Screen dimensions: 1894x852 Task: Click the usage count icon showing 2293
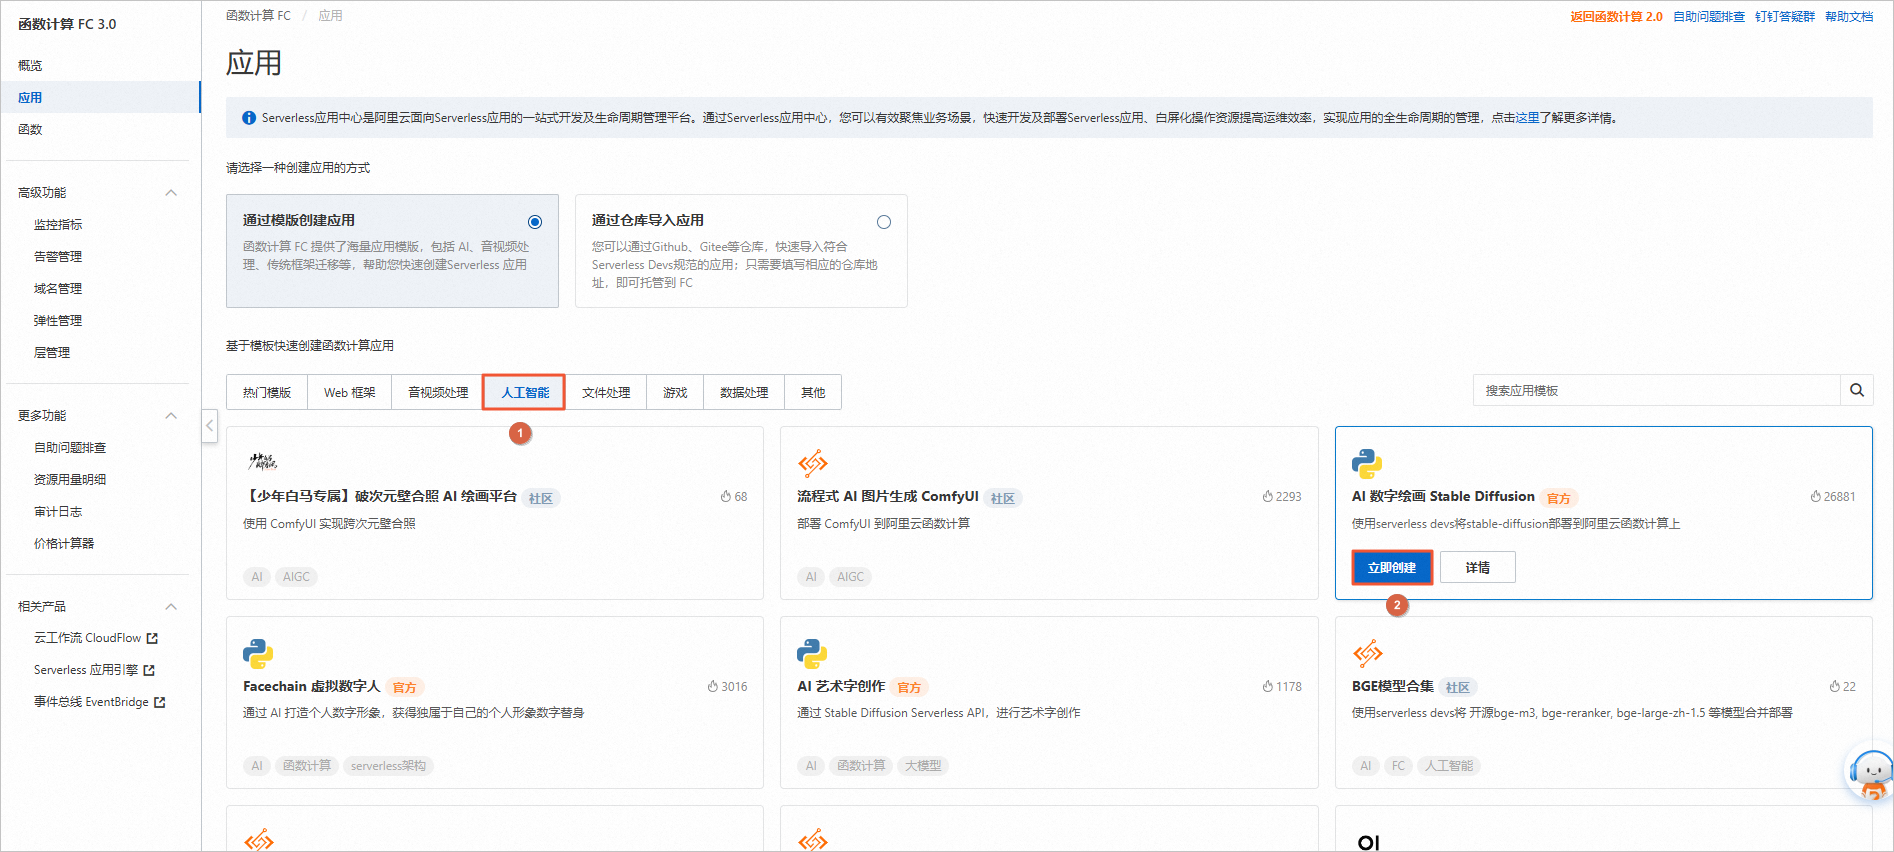point(1267,496)
